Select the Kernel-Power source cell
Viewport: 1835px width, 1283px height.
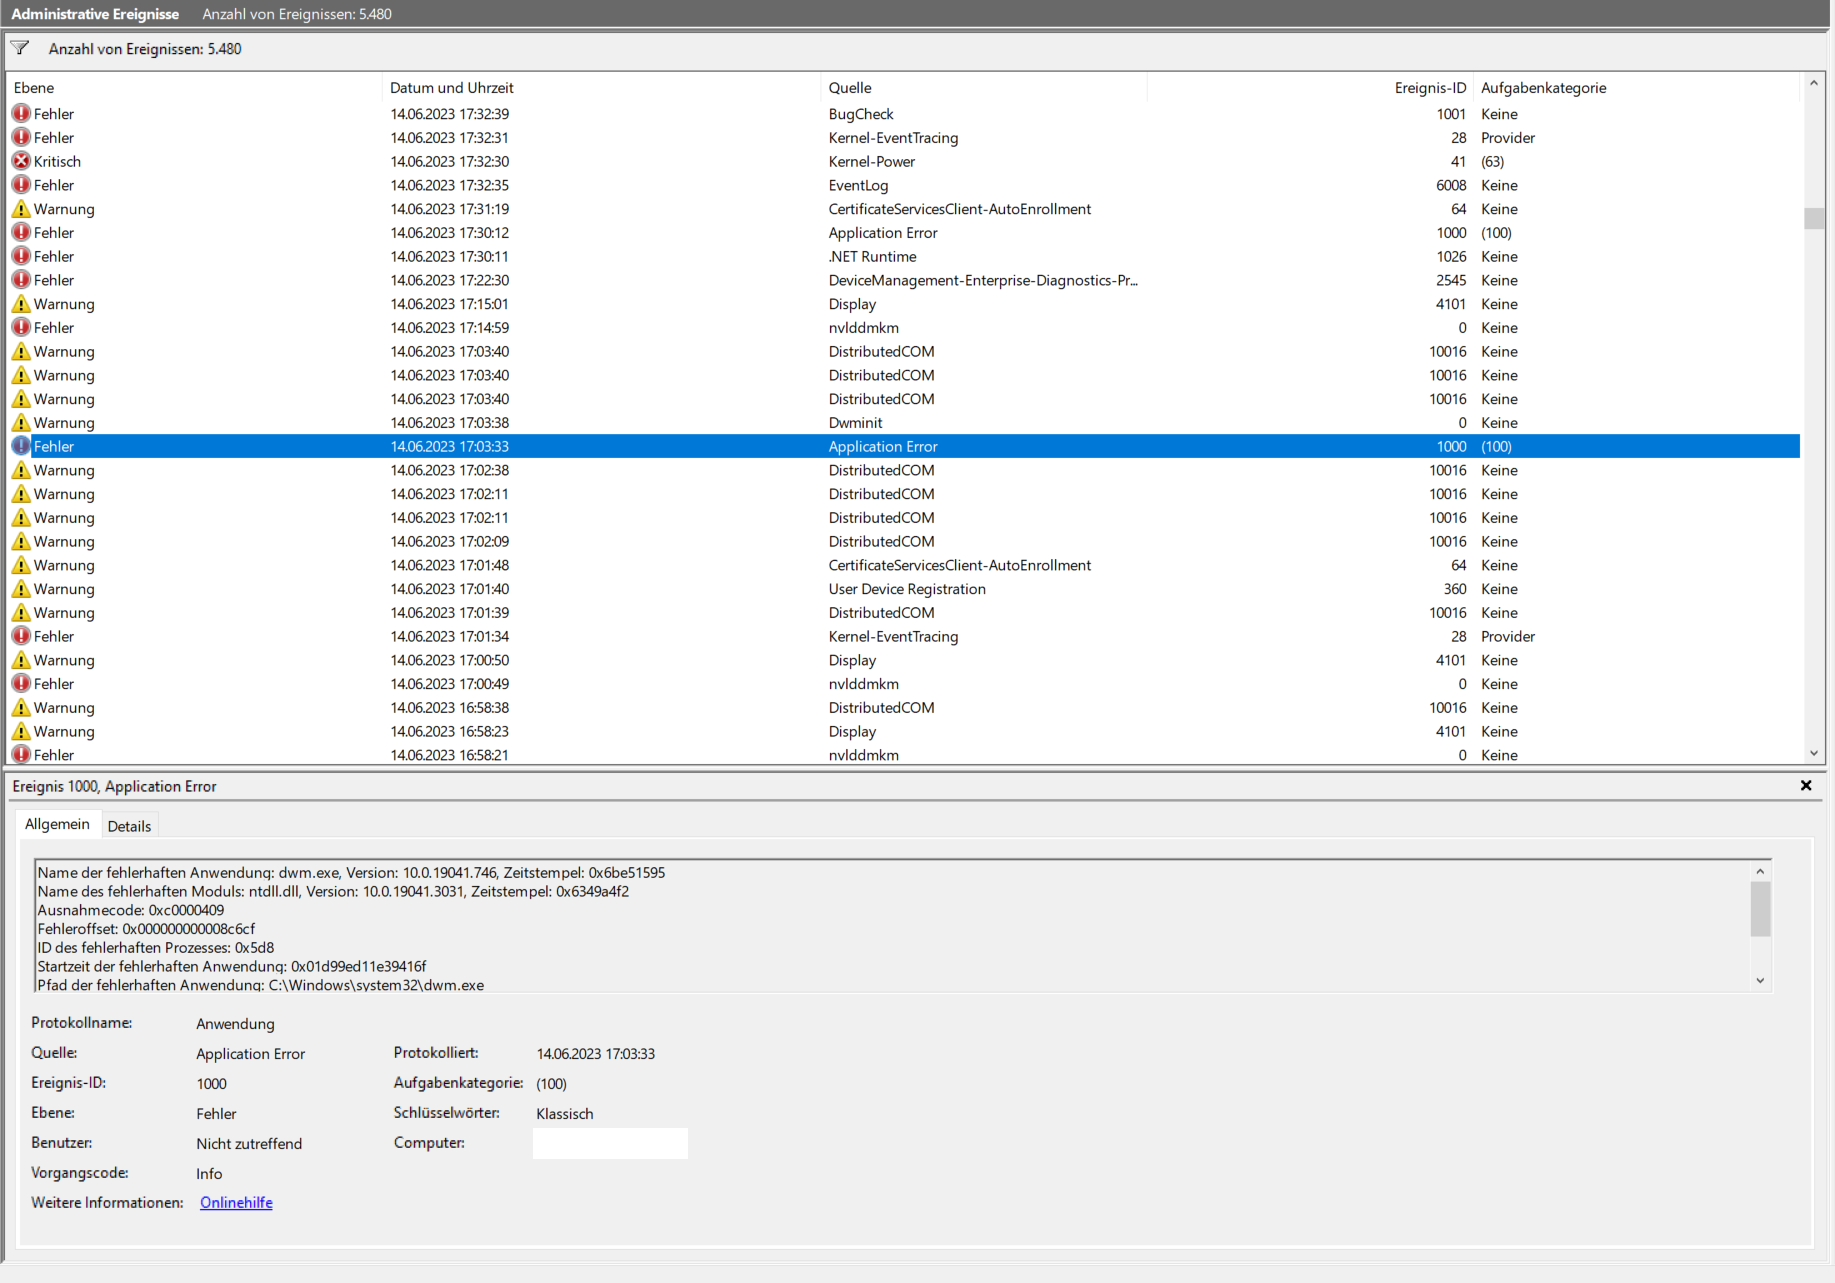pyautogui.click(x=872, y=161)
